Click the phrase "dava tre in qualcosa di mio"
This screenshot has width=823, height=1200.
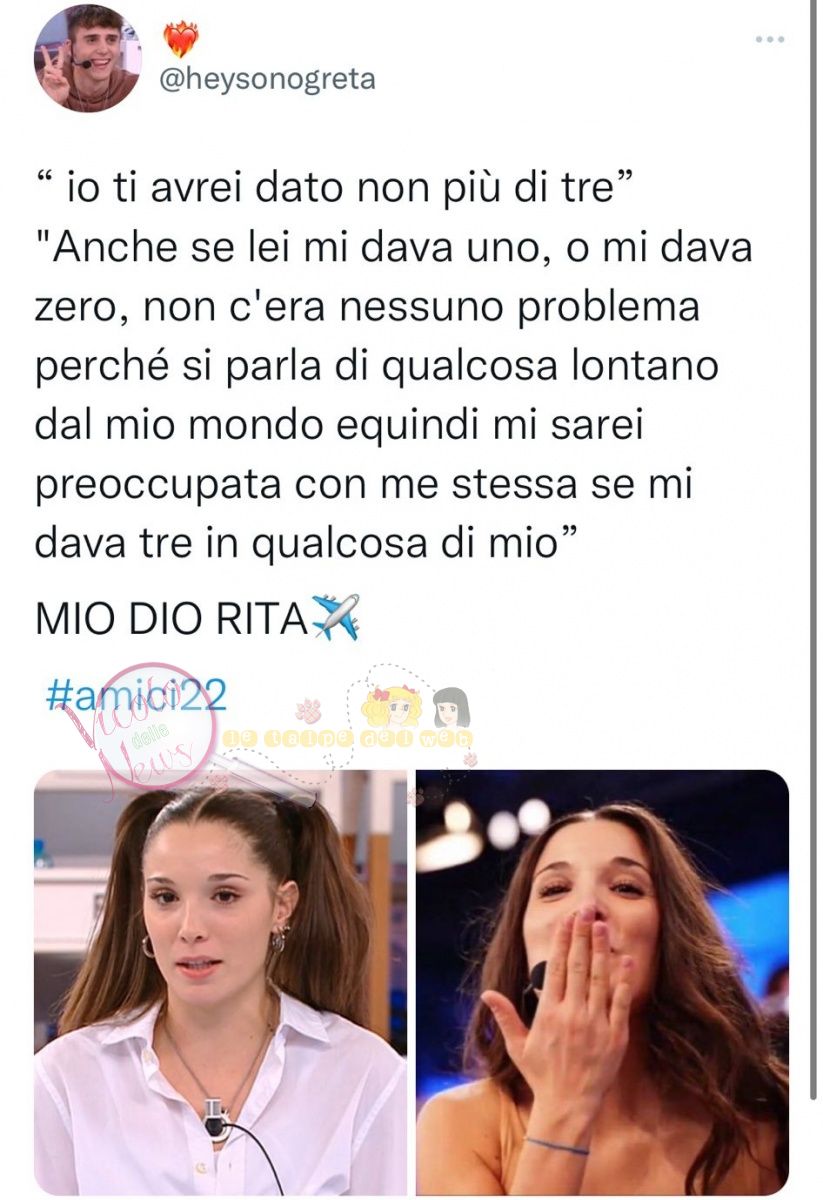(x=305, y=545)
